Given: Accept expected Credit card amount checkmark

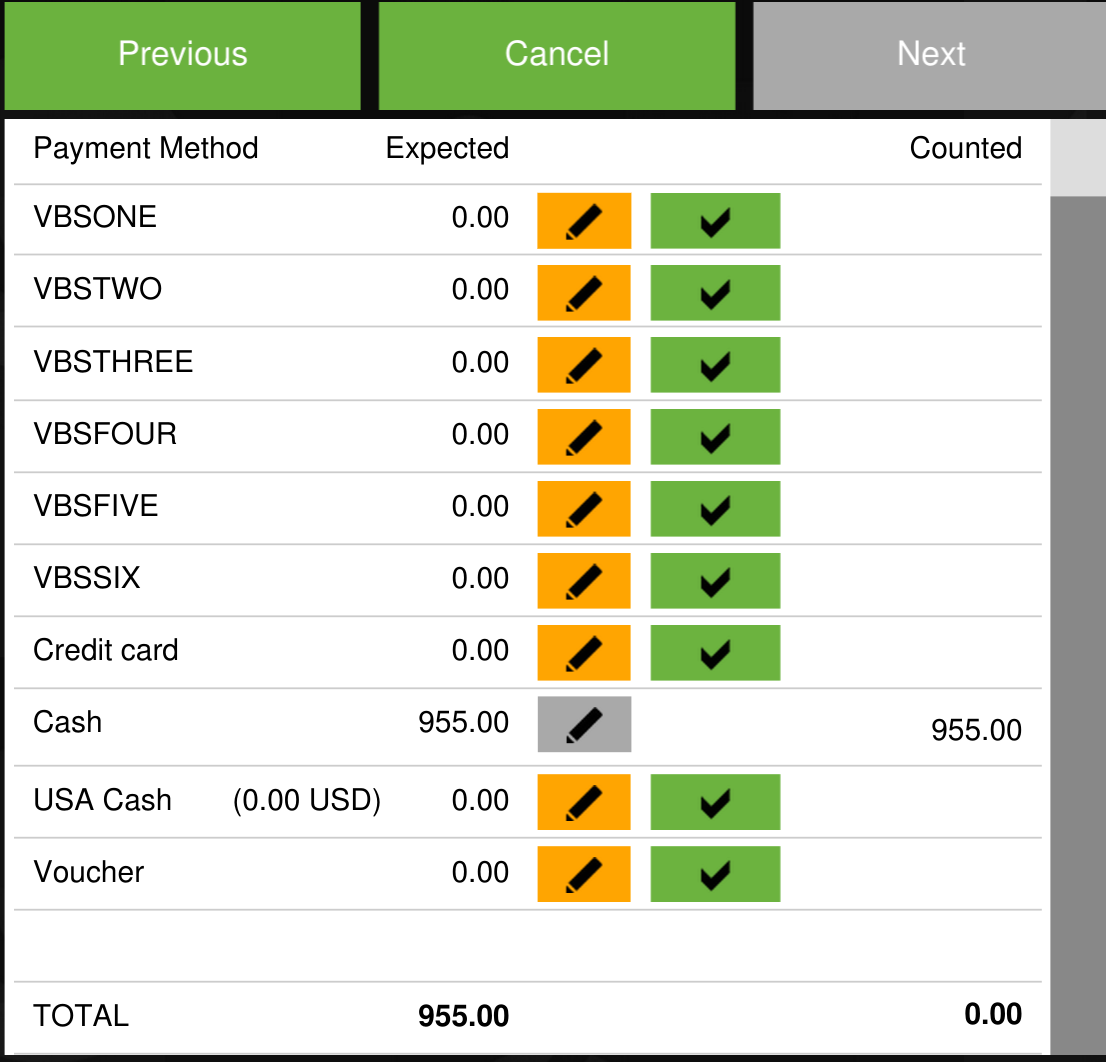Looking at the screenshot, I should (715, 652).
